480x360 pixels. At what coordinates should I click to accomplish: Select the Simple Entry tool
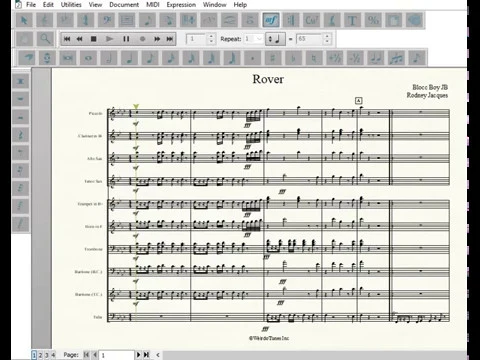[x=148, y=20]
